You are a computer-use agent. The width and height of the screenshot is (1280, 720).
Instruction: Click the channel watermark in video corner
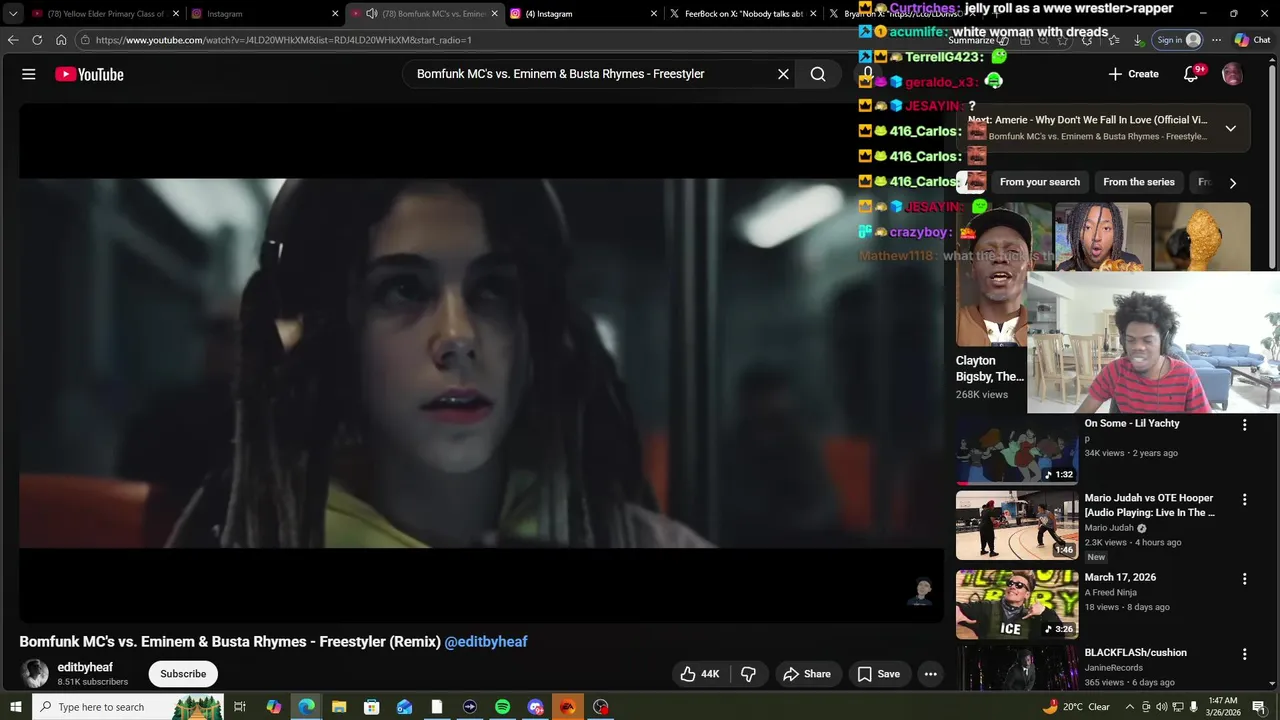pos(921,591)
